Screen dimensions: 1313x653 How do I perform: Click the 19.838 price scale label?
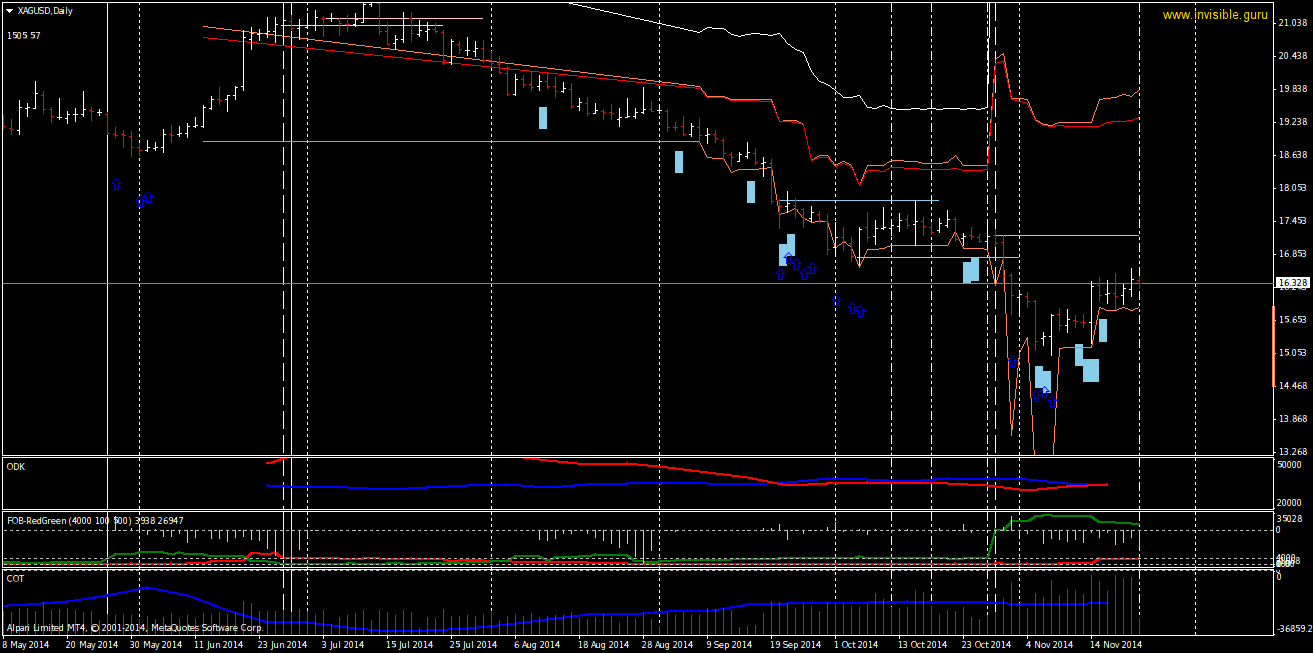[1293, 89]
